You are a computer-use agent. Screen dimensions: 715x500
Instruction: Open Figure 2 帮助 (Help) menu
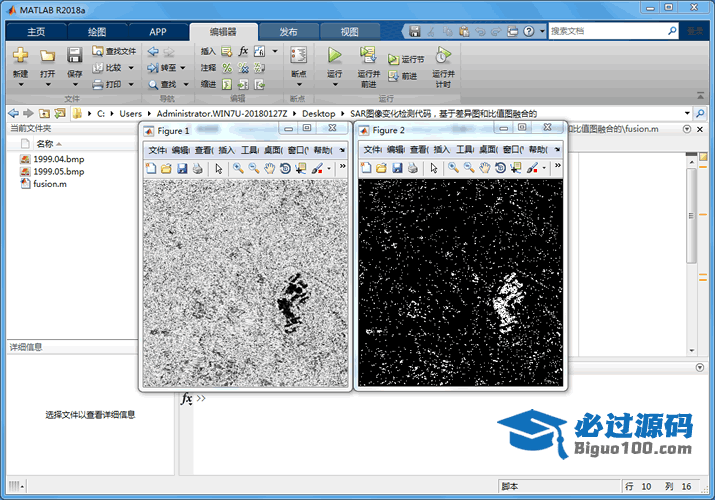coord(538,150)
